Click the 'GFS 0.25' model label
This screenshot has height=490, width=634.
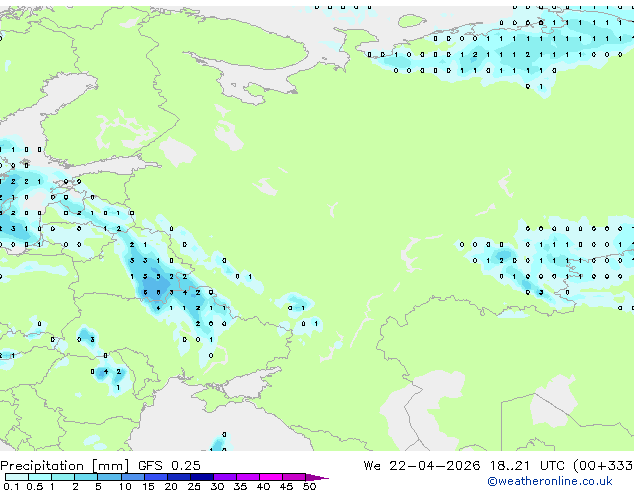(x=169, y=465)
